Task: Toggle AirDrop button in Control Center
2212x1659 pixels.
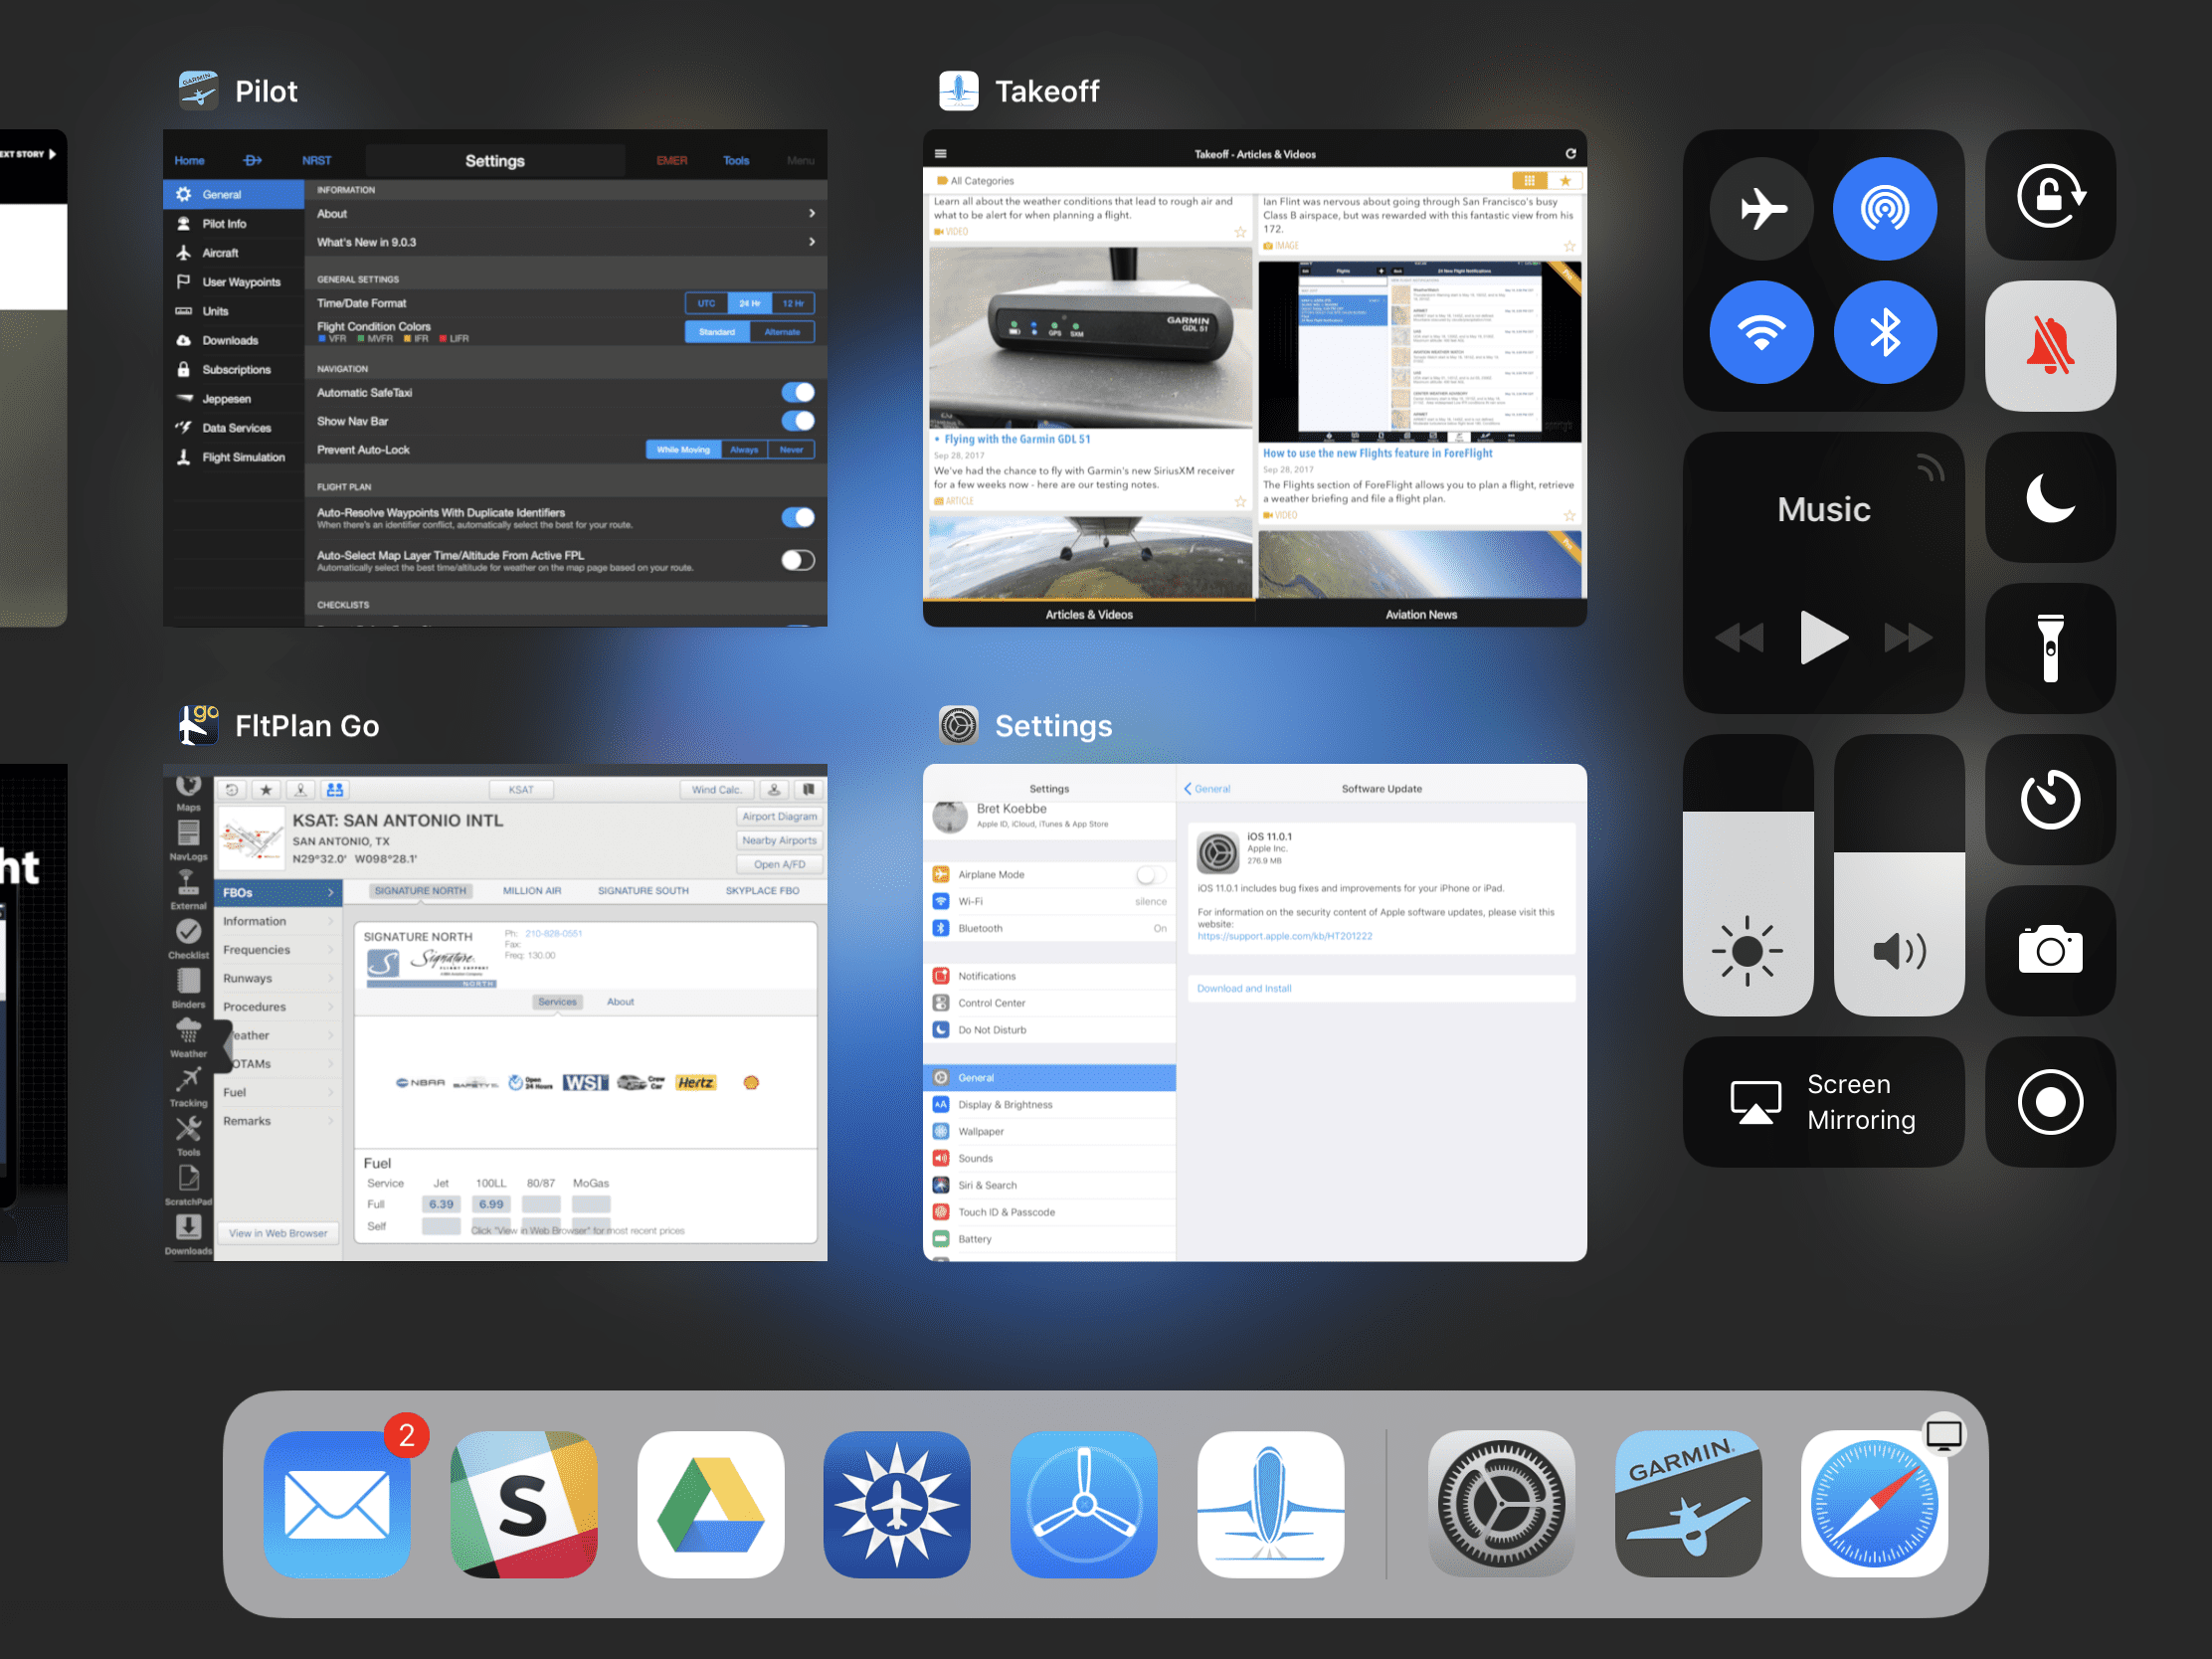Action: (x=1885, y=209)
